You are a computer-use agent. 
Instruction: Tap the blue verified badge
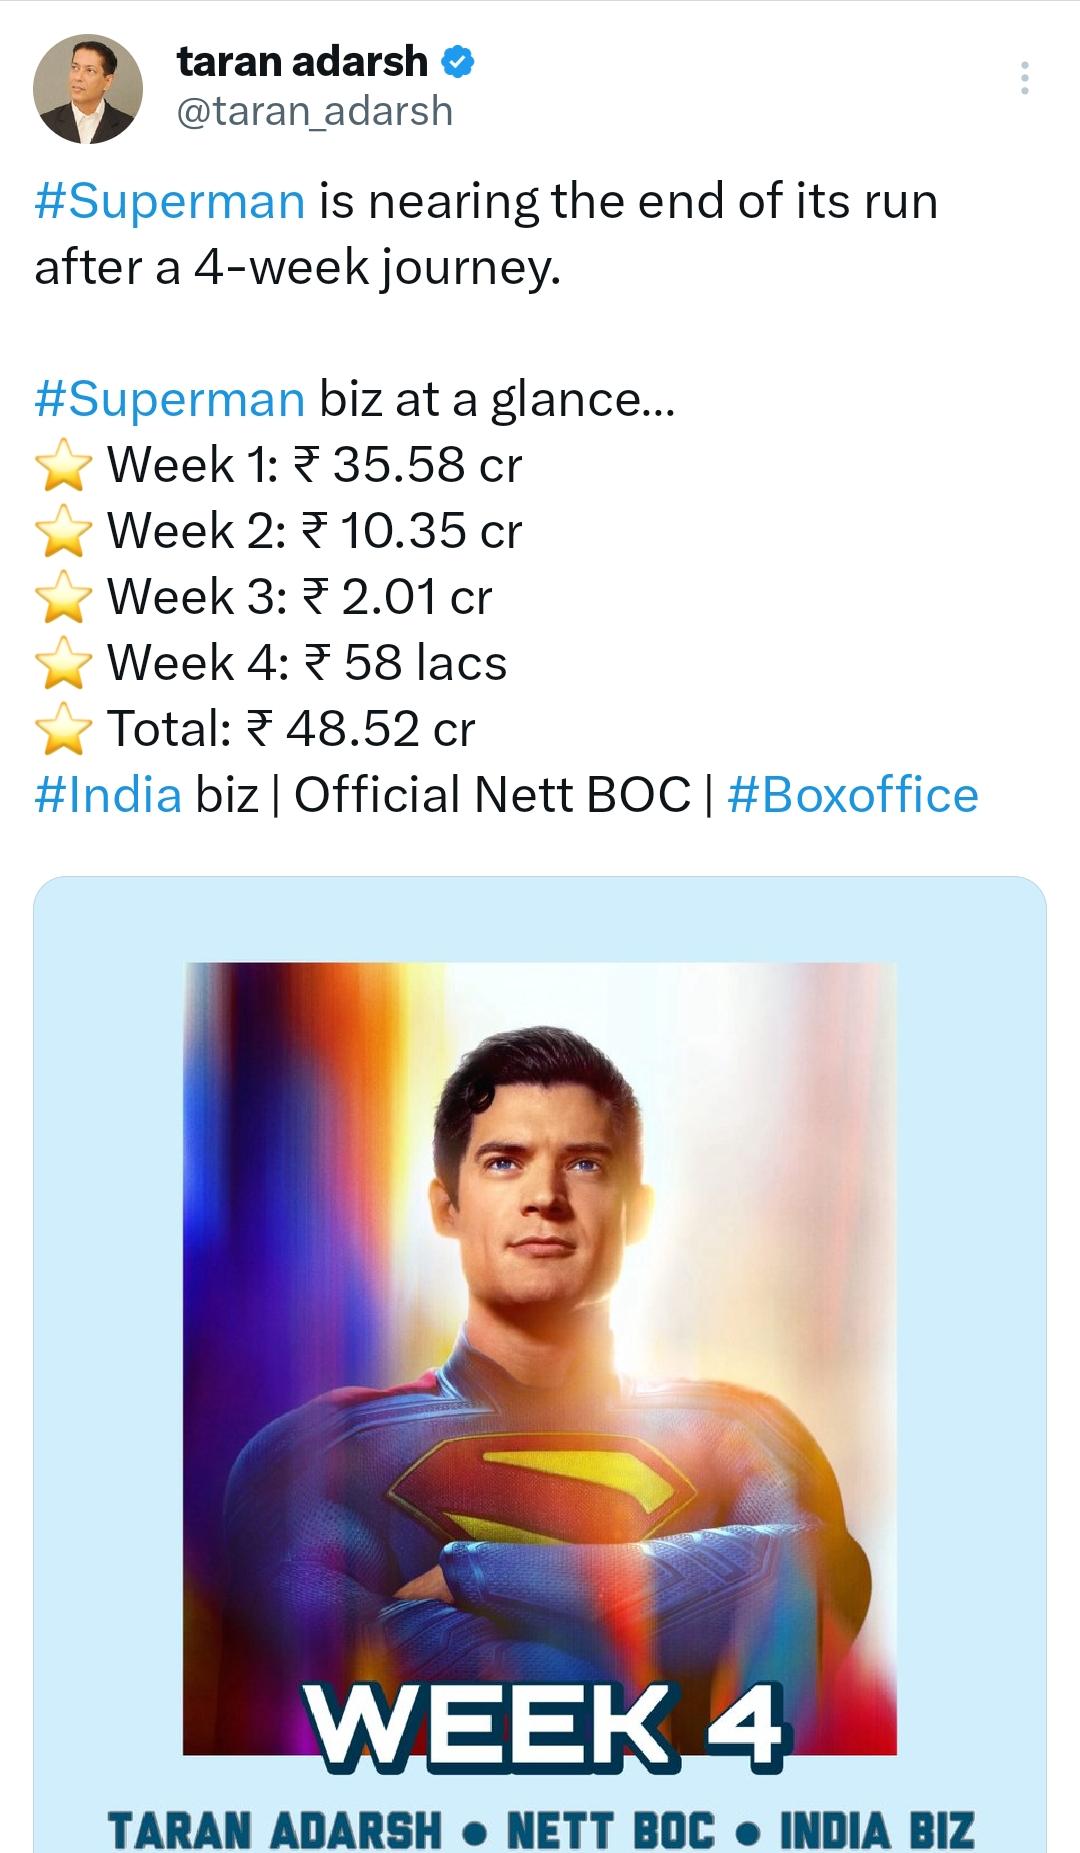(457, 62)
